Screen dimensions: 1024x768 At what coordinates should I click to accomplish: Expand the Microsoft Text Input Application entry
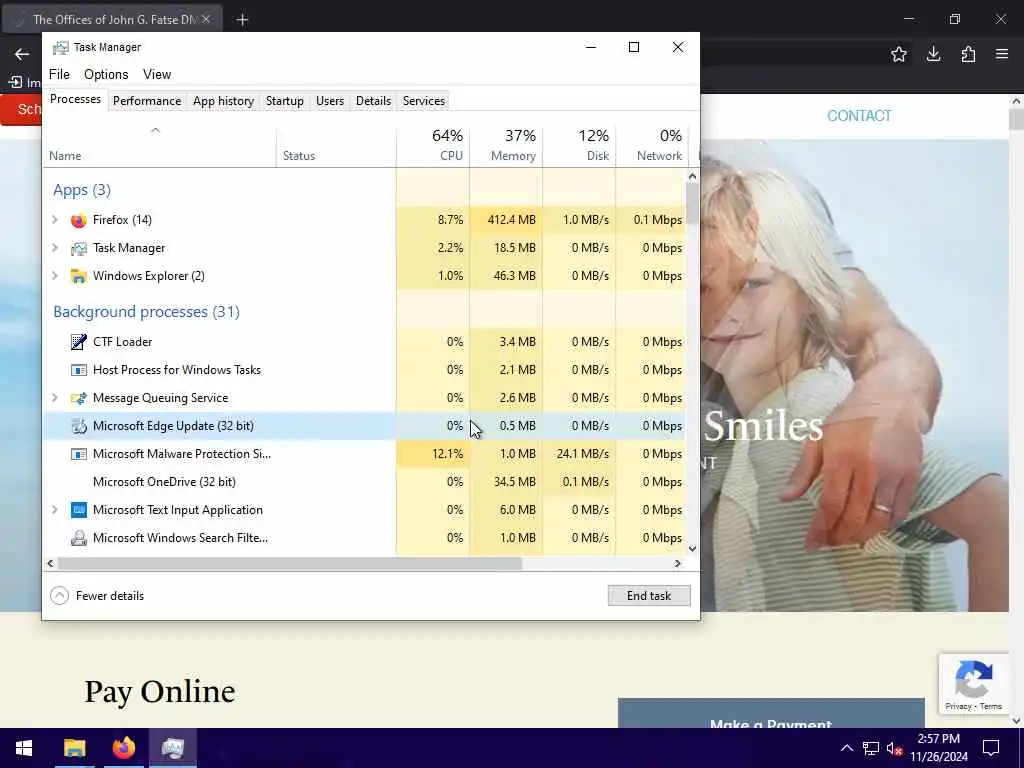[x=55, y=510]
